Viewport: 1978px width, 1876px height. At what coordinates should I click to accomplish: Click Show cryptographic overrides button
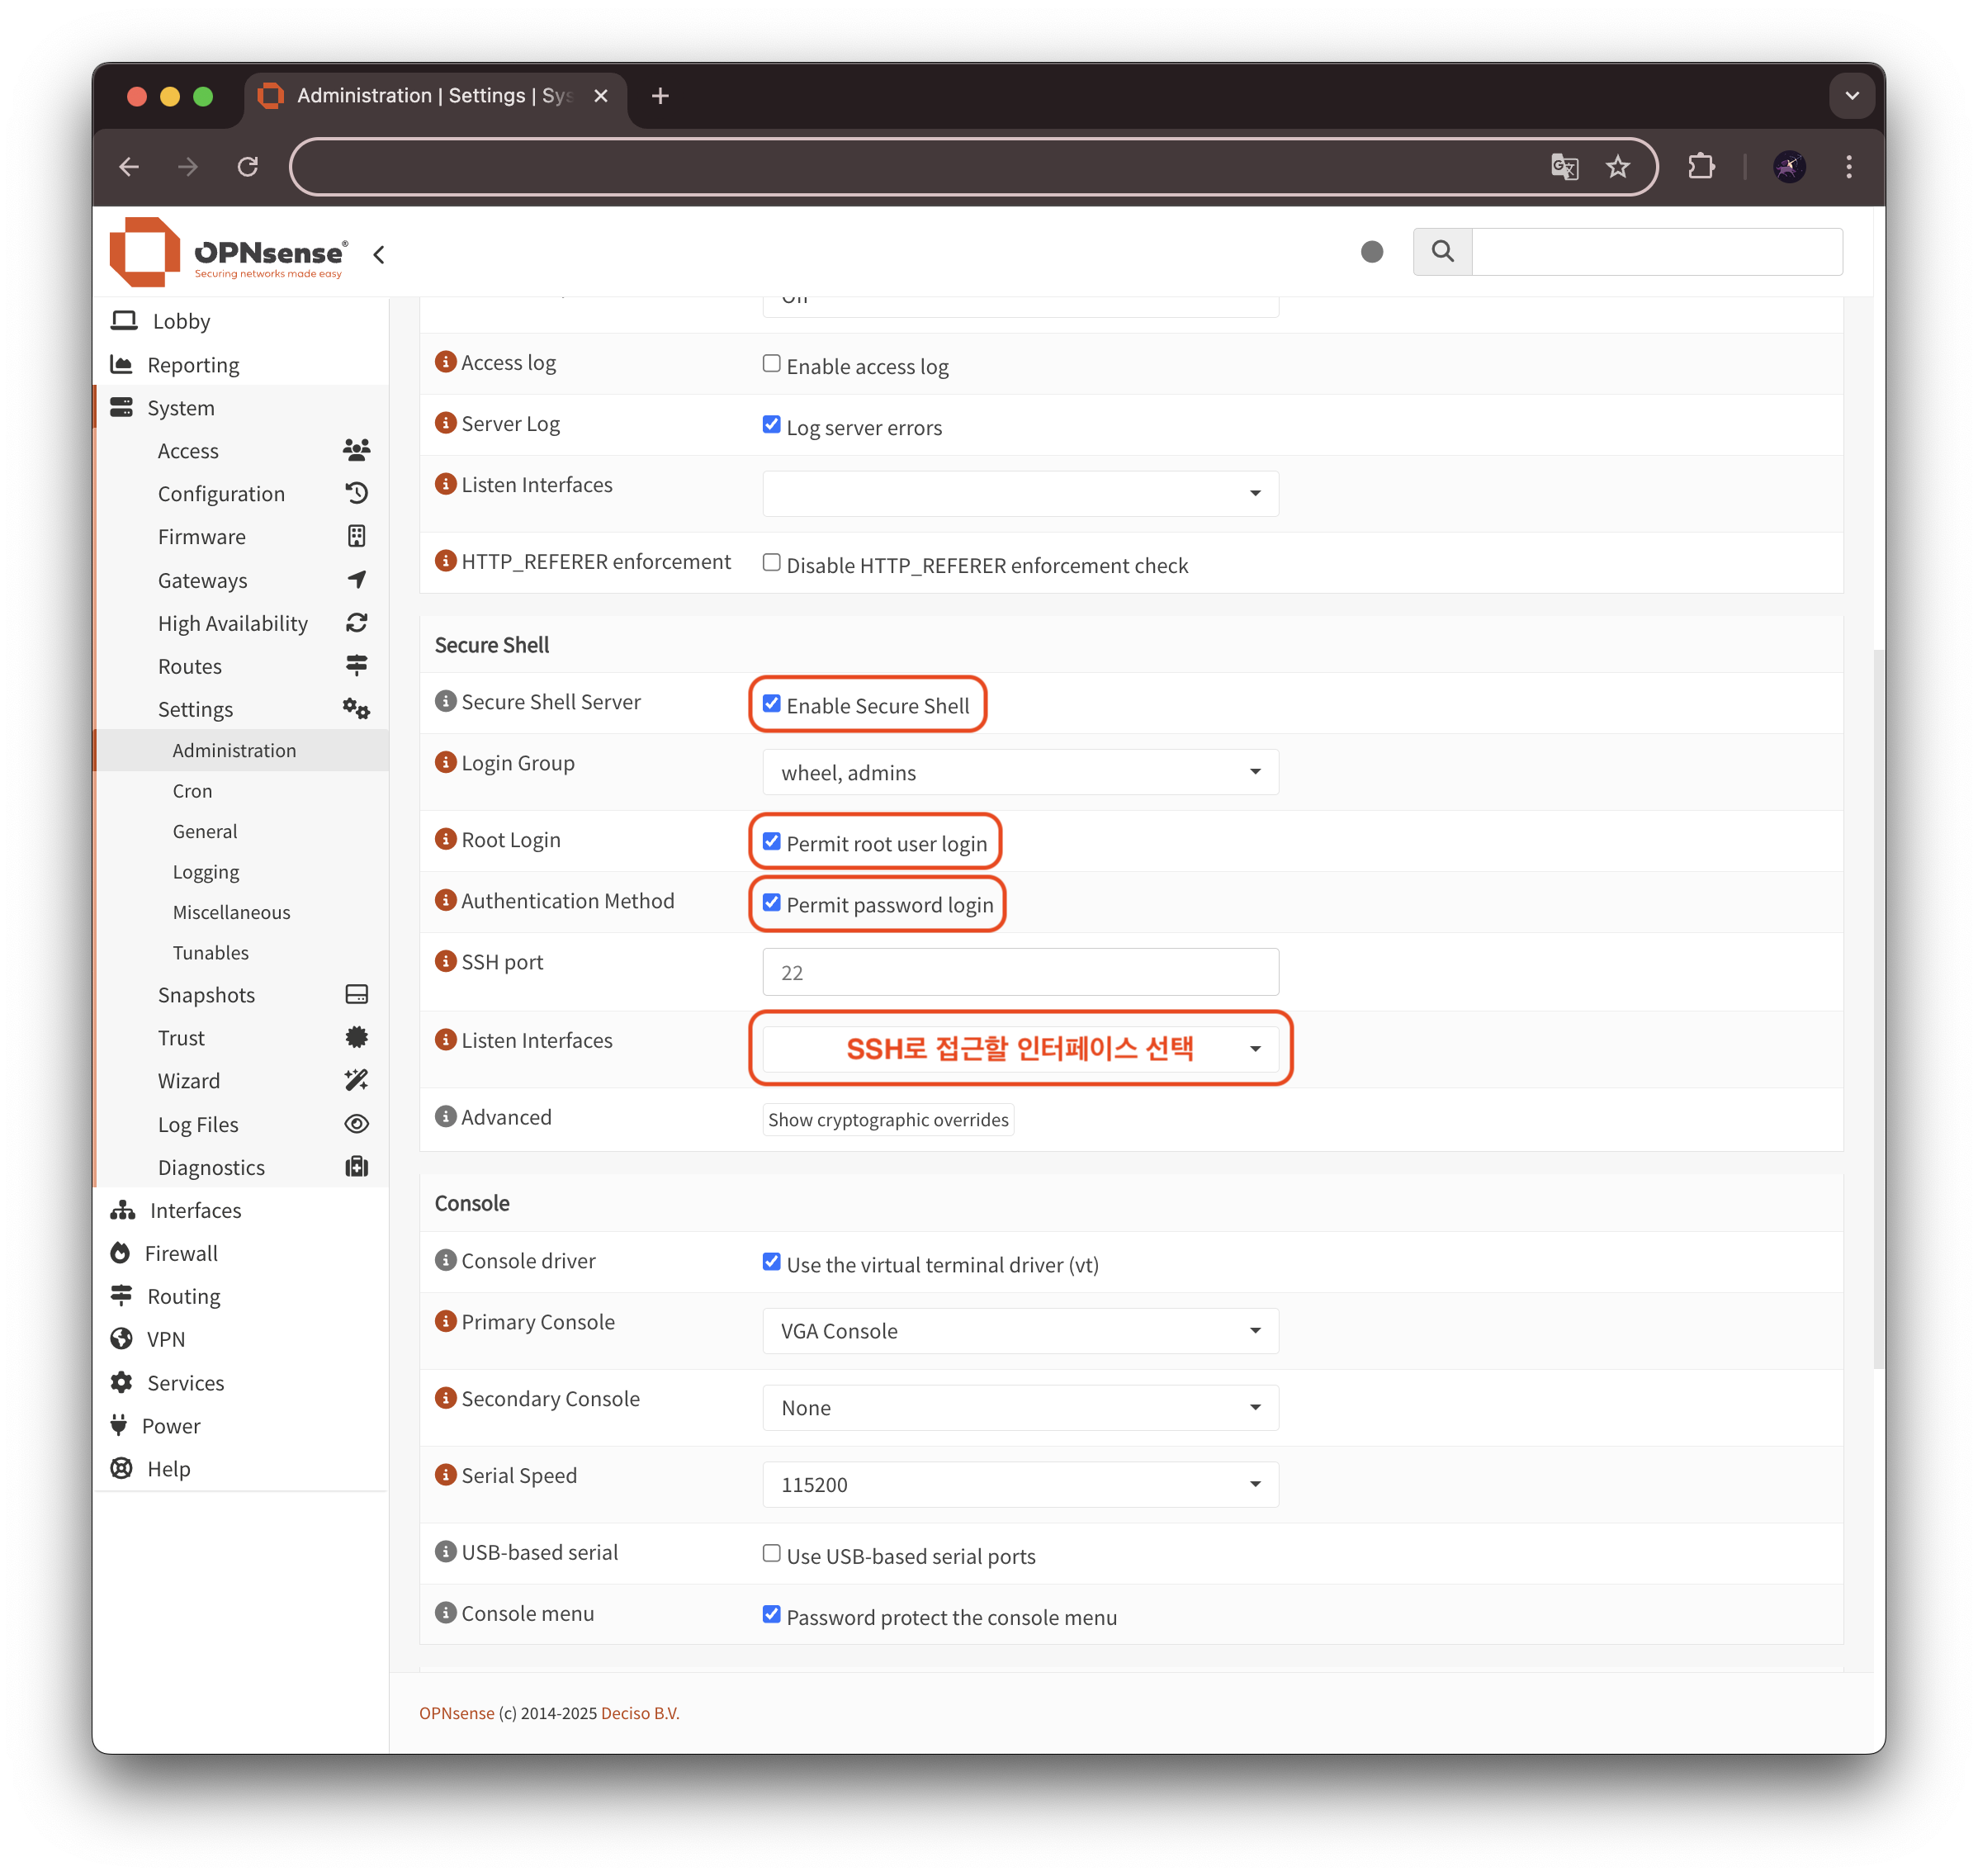pos(887,1119)
